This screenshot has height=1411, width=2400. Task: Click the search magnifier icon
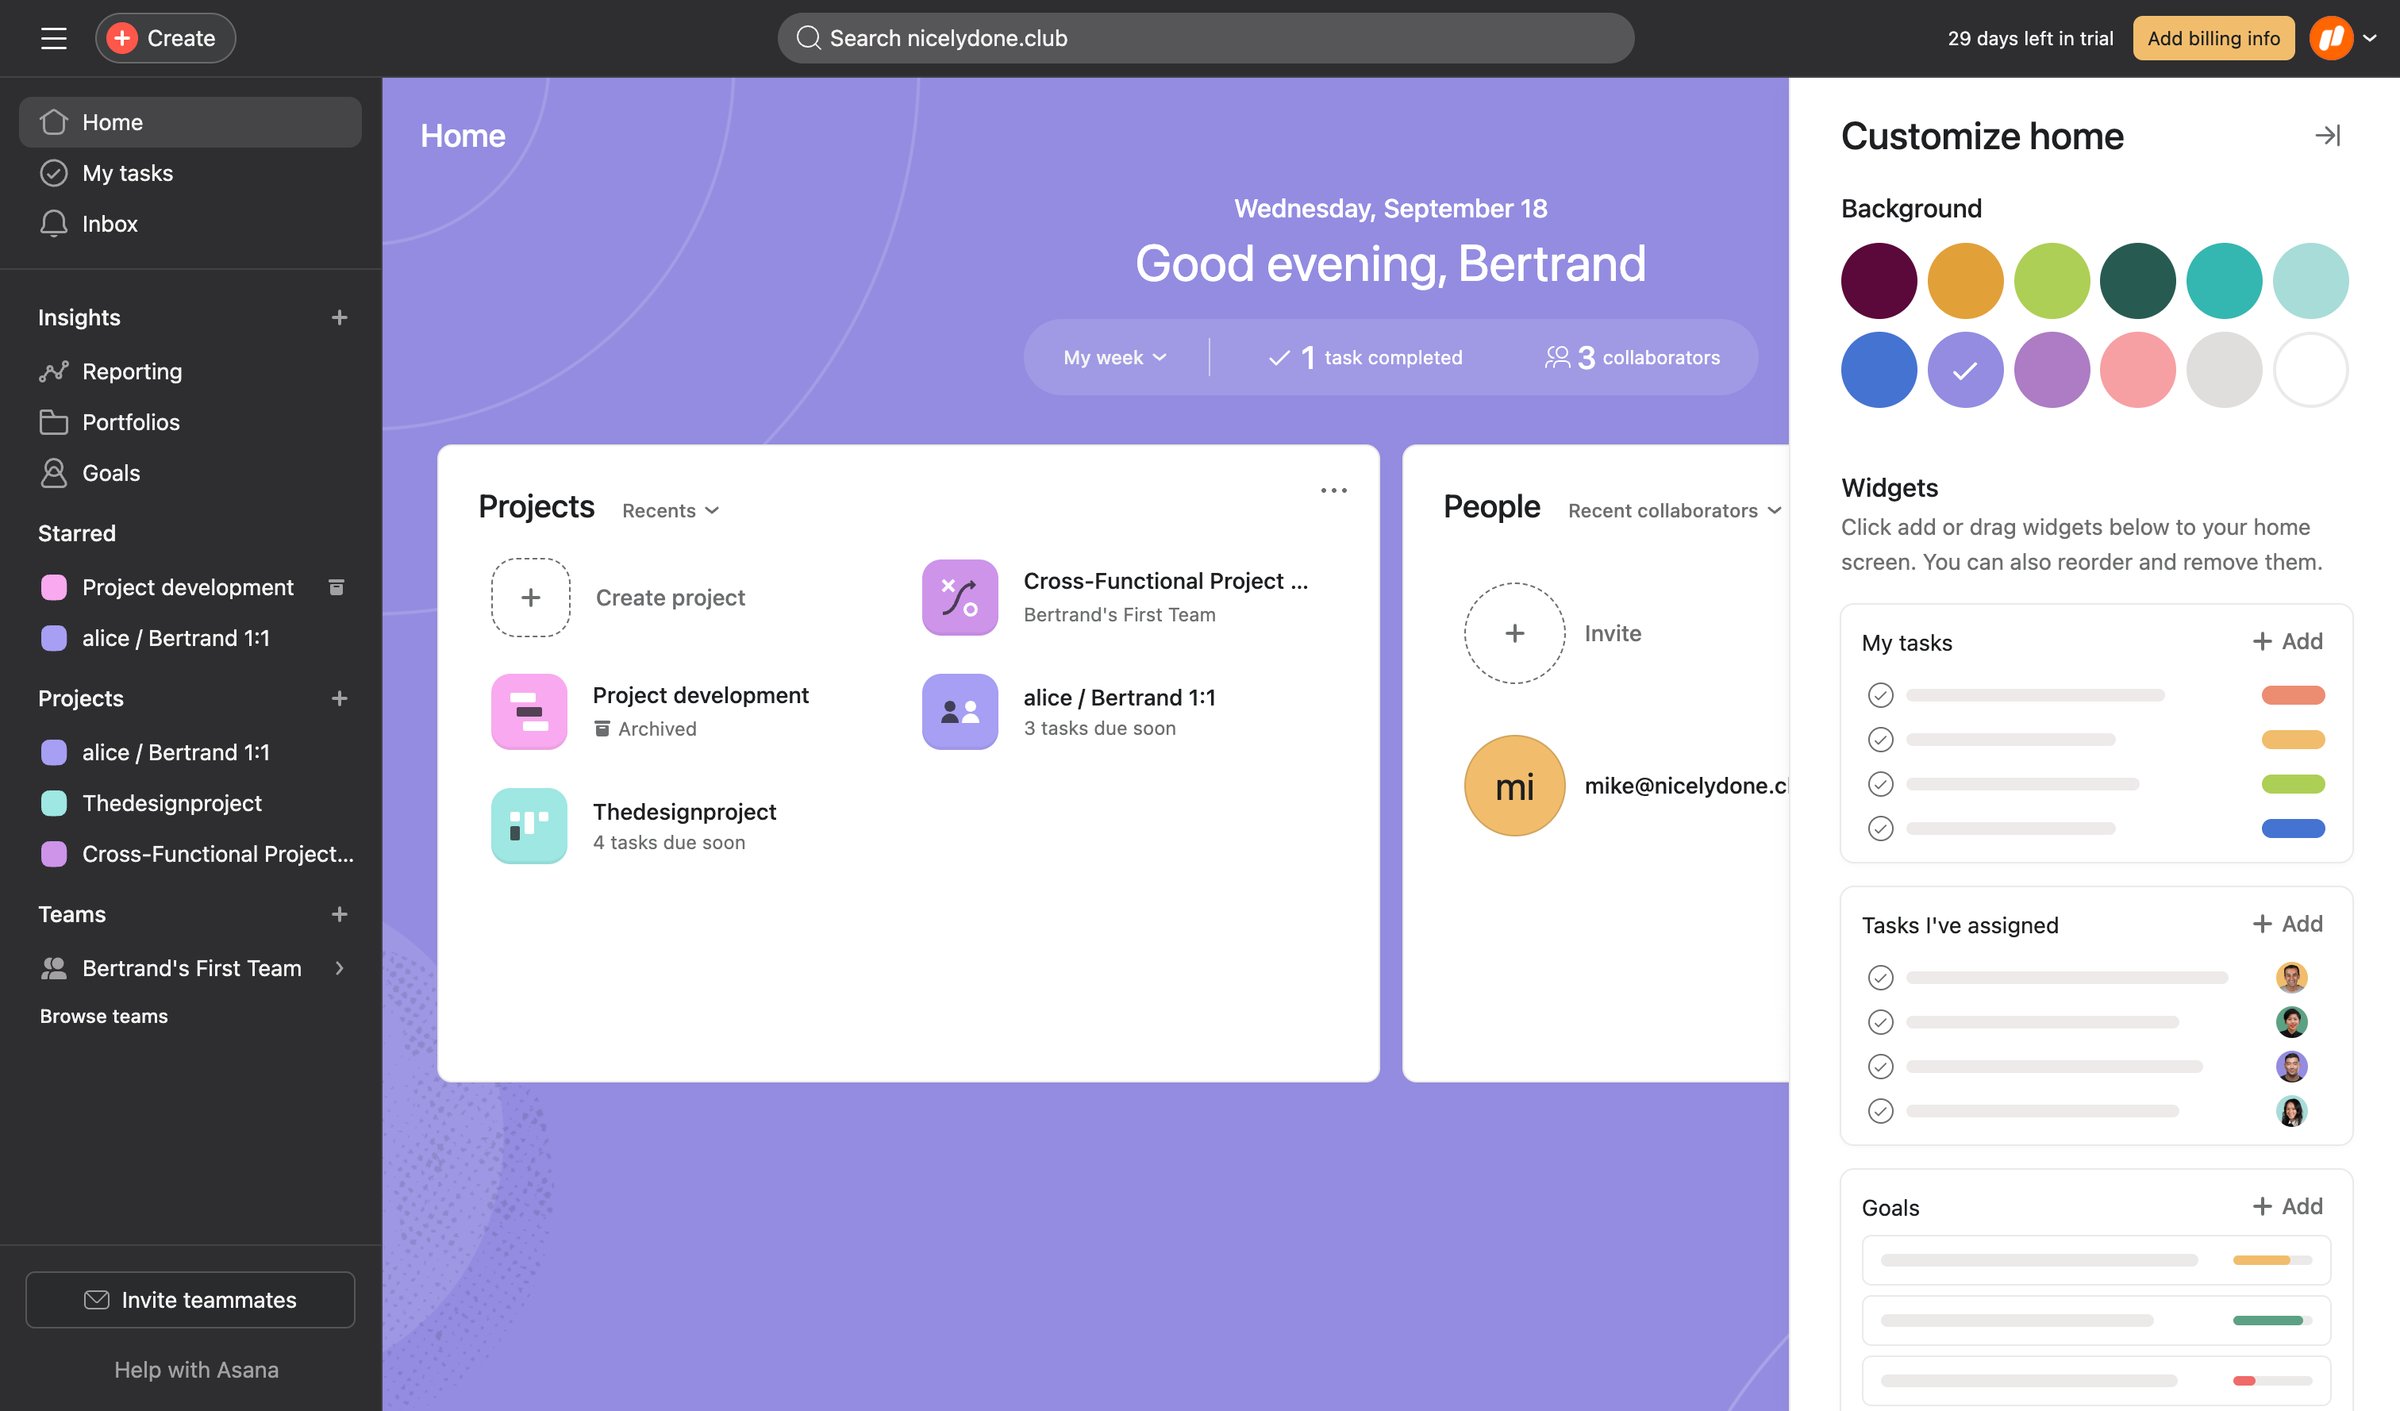(808, 38)
